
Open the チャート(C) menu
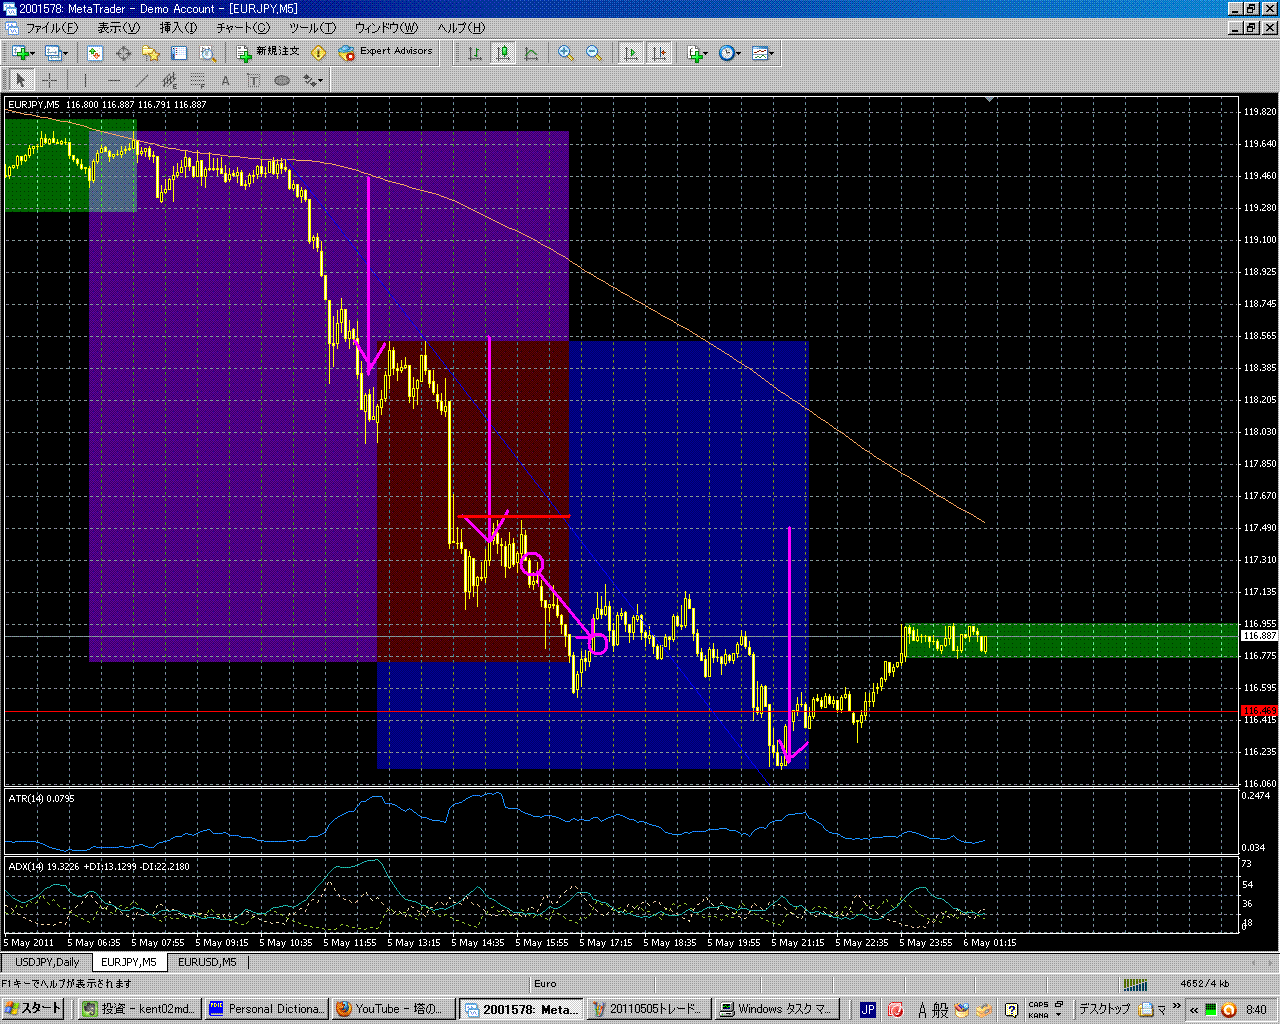[243, 28]
